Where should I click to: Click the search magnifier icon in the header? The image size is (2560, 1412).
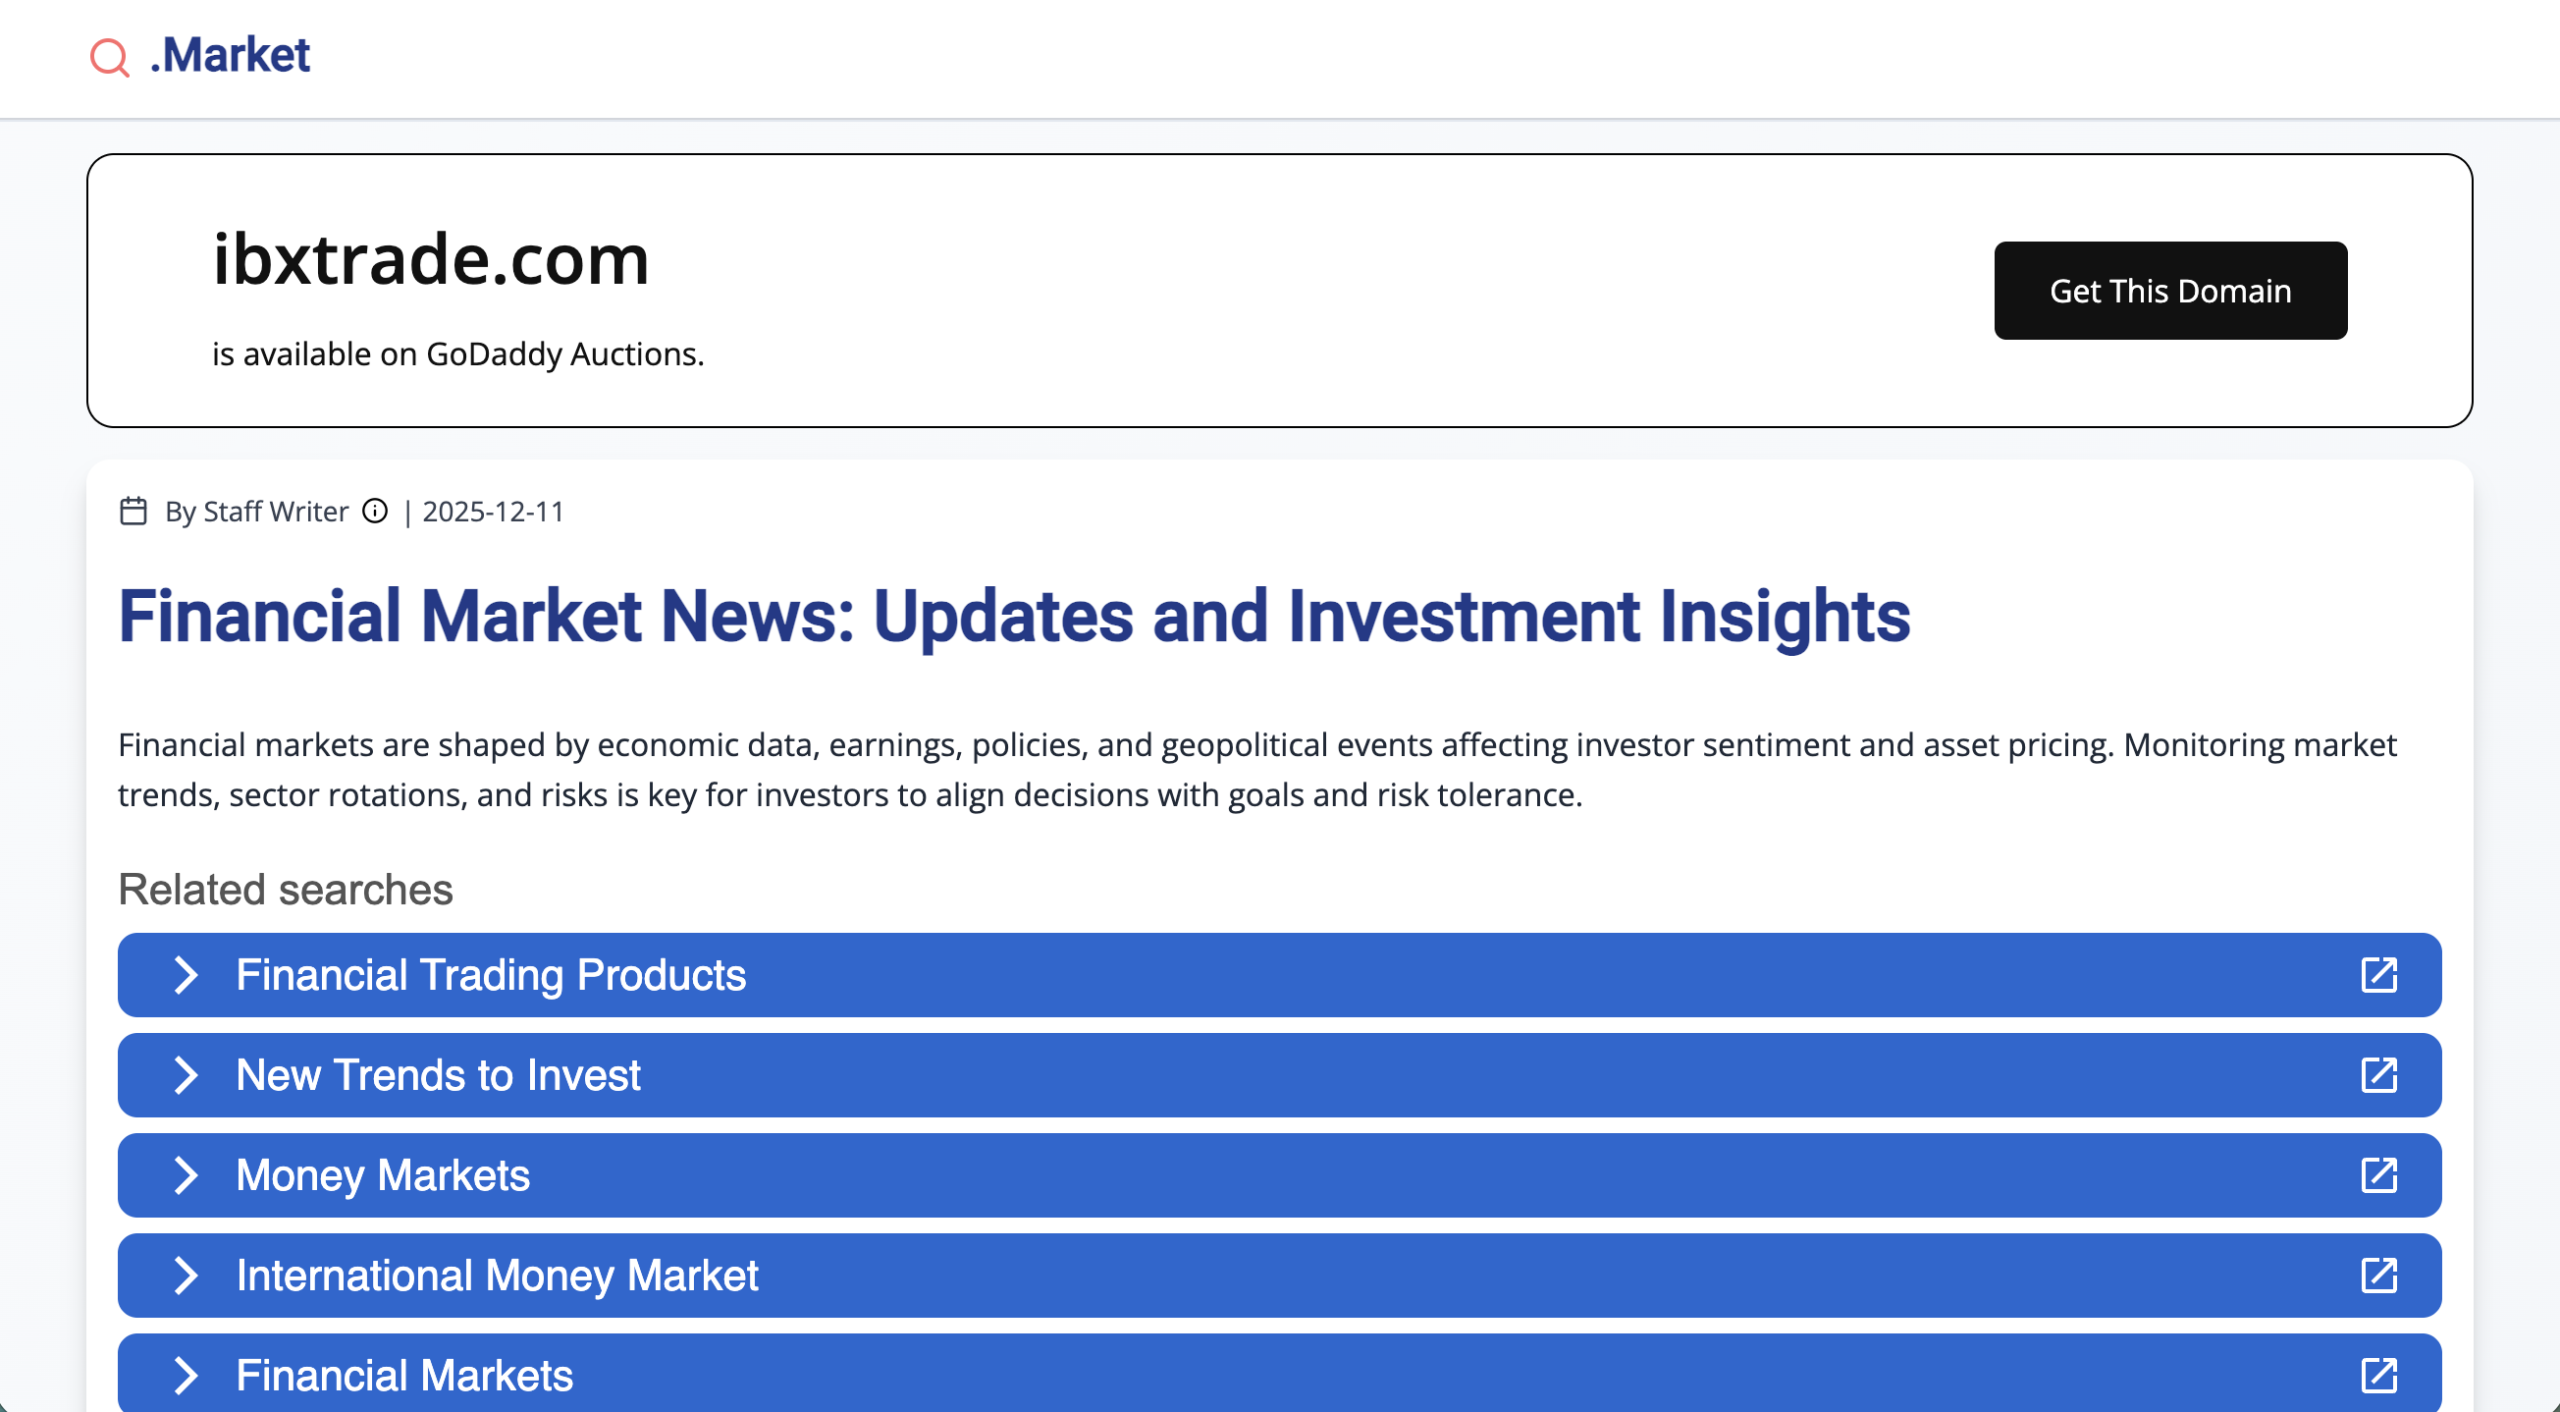coord(108,57)
